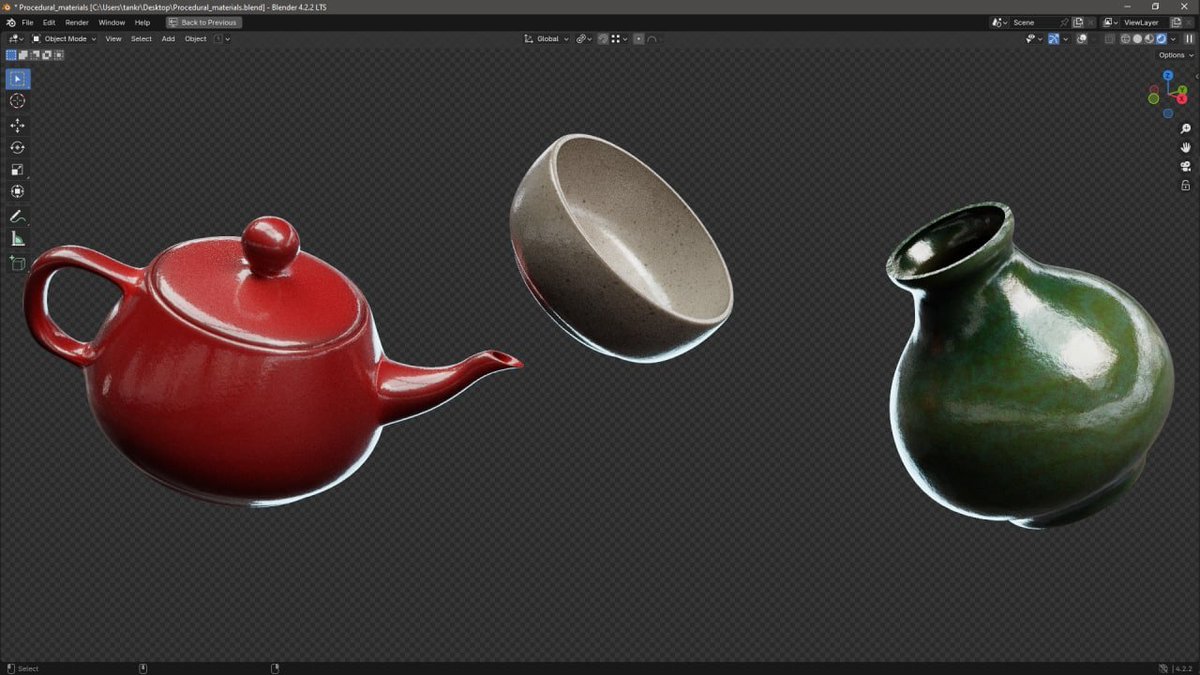The width and height of the screenshot is (1200, 675).
Task: Expand the Options panel in viewport
Action: [1172, 55]
